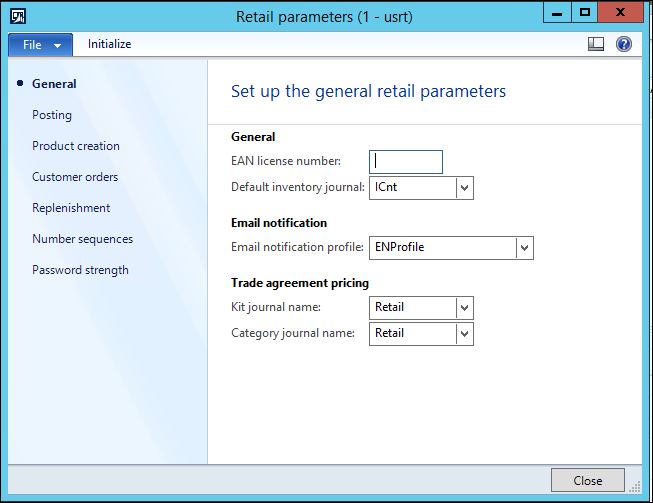Click the EAN license number field
653x503 pixels.
[406, 161]
